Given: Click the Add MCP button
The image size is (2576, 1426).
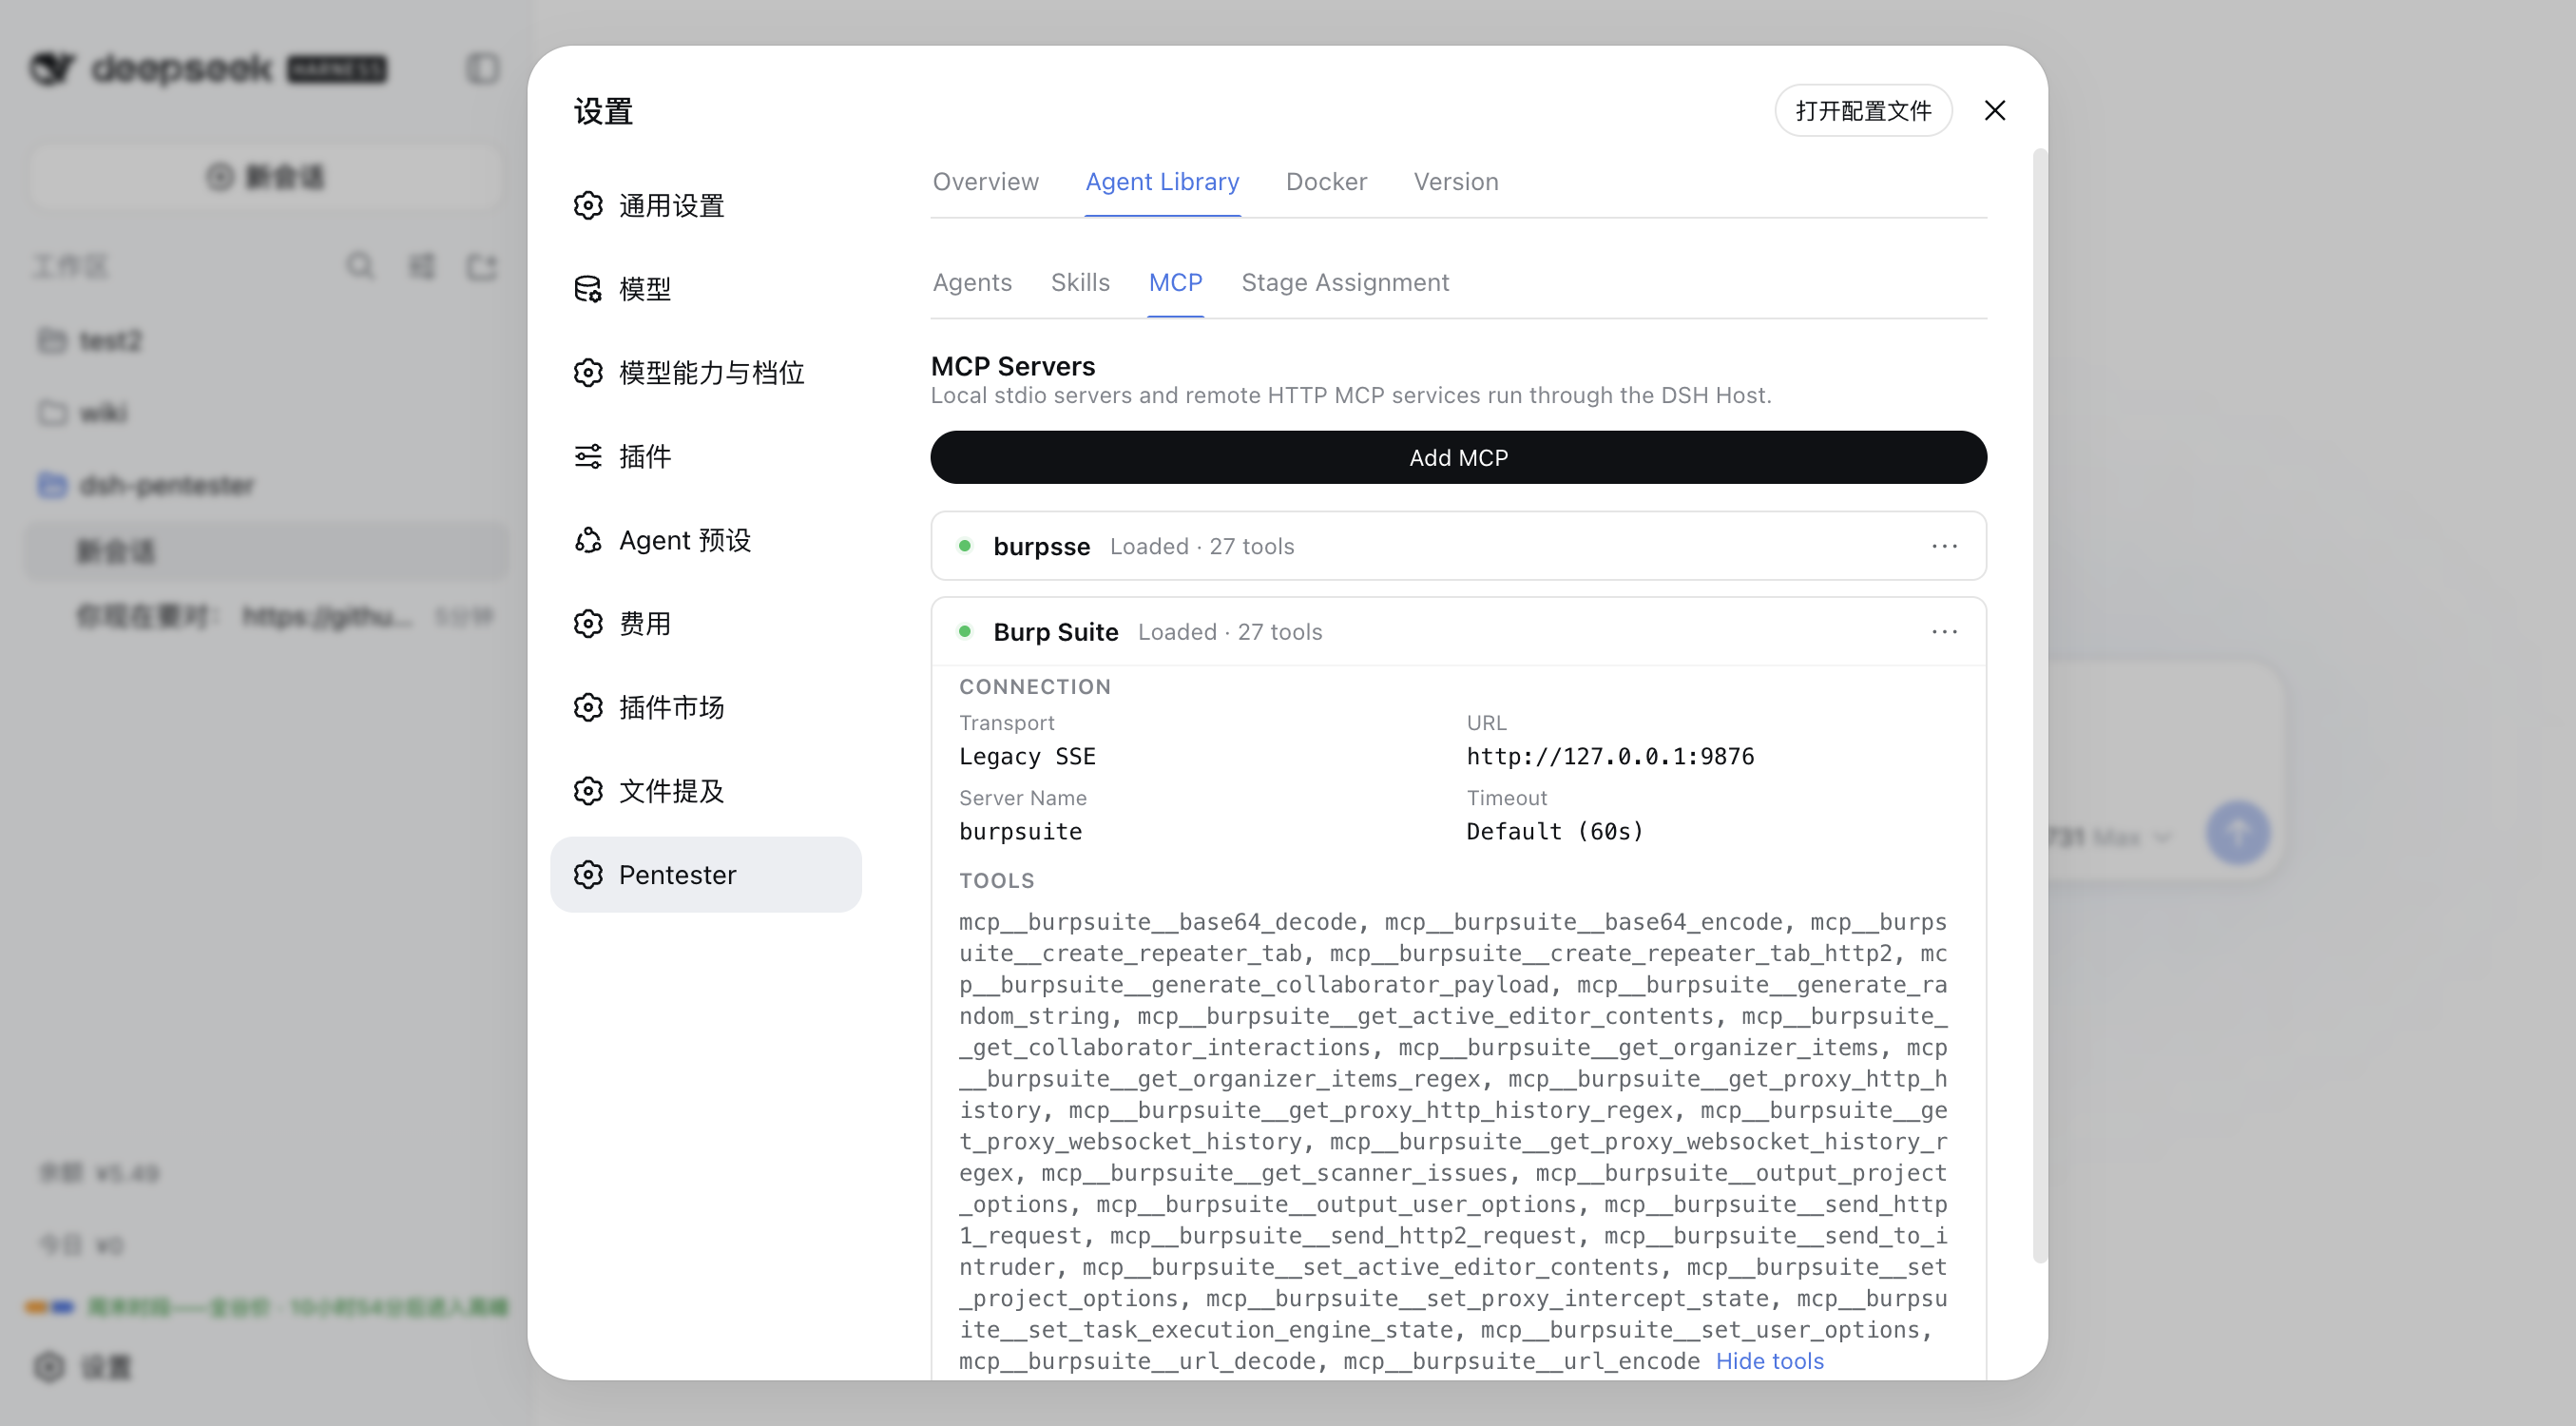Looking at the screenshot, I should (x=1458, y=458).
